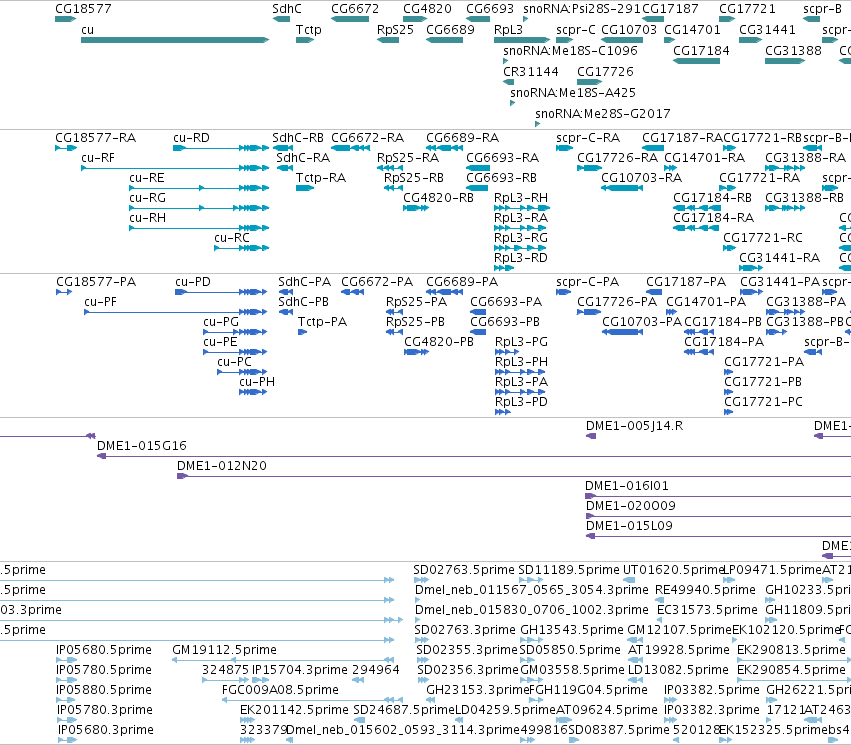Image resolution: width=851 pixels, height=745 pixels.
Task: Select the cu-RC transcript
Action: coord(242,247)
